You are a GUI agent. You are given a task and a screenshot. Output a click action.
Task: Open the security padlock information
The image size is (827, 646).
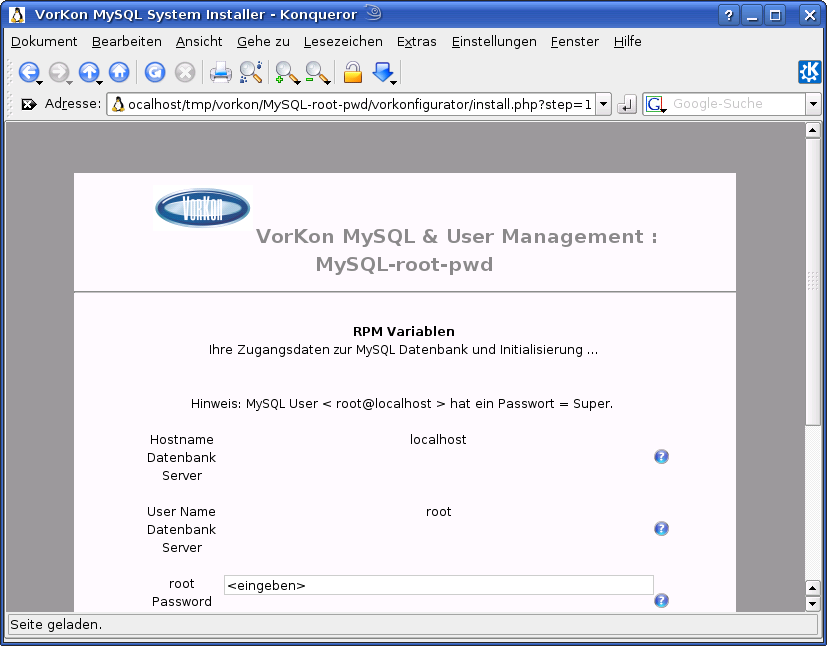(352, 72)
